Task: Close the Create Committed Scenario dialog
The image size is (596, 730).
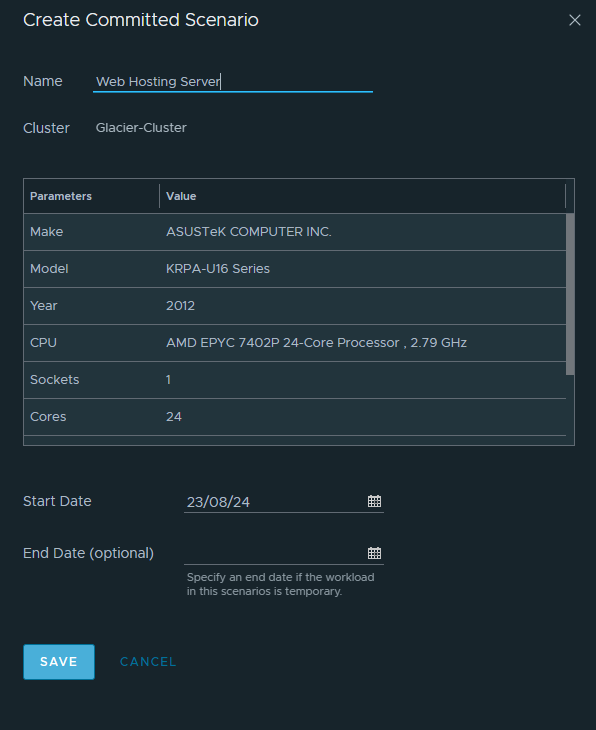Action: tap(575, 20)
